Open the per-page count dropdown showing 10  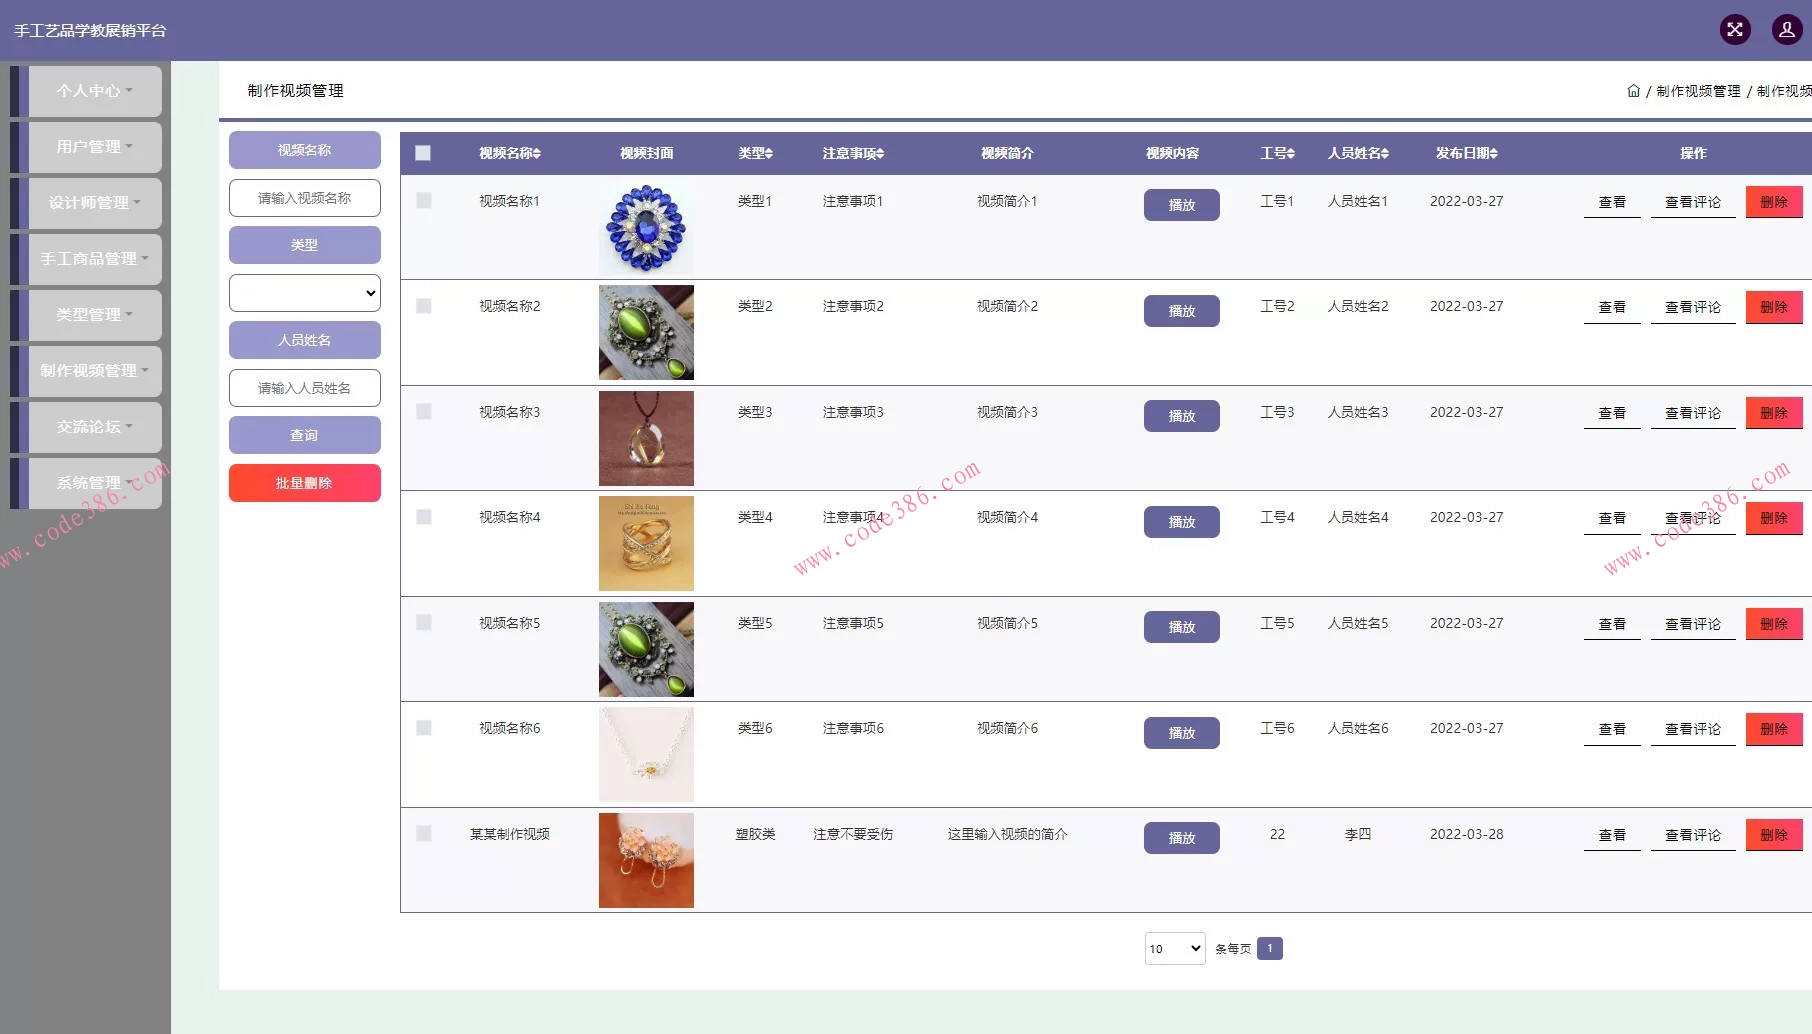[1174, 948]
